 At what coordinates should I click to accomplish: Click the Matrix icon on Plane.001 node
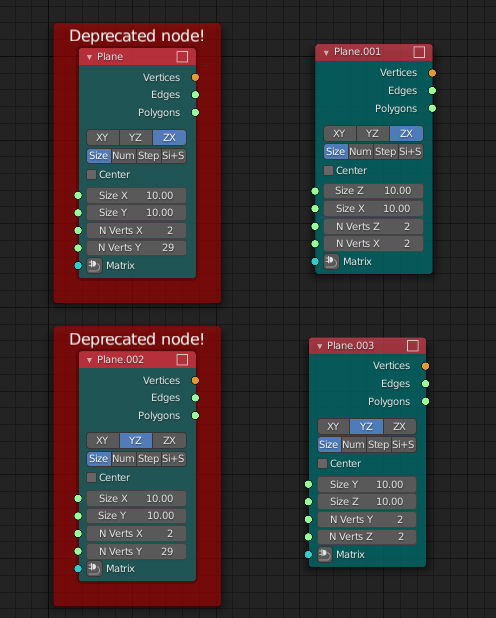(331, 261)
